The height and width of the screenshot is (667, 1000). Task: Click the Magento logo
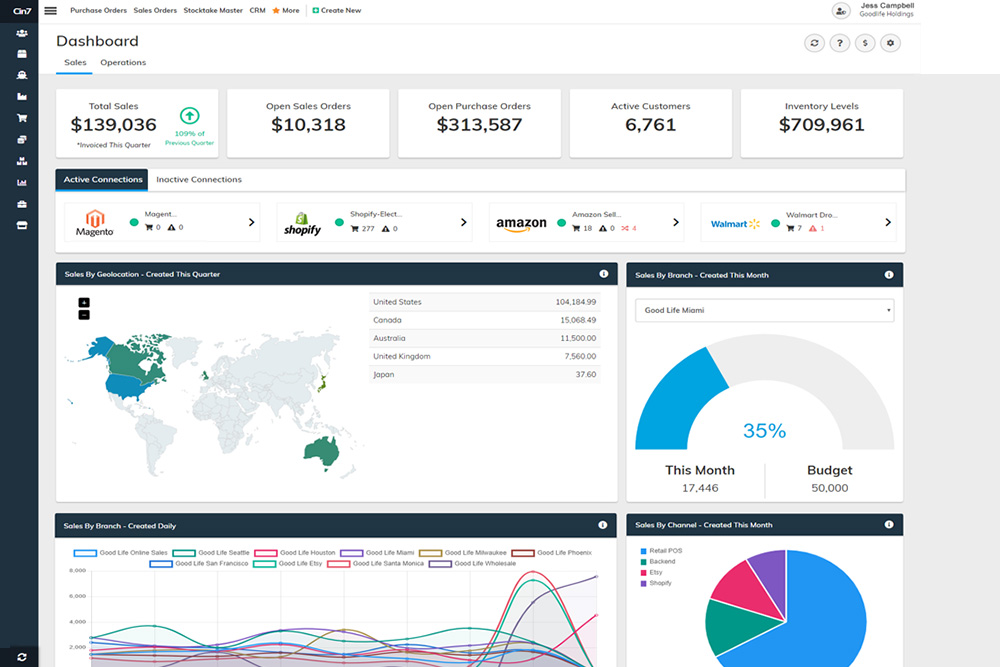click(94, 223)
